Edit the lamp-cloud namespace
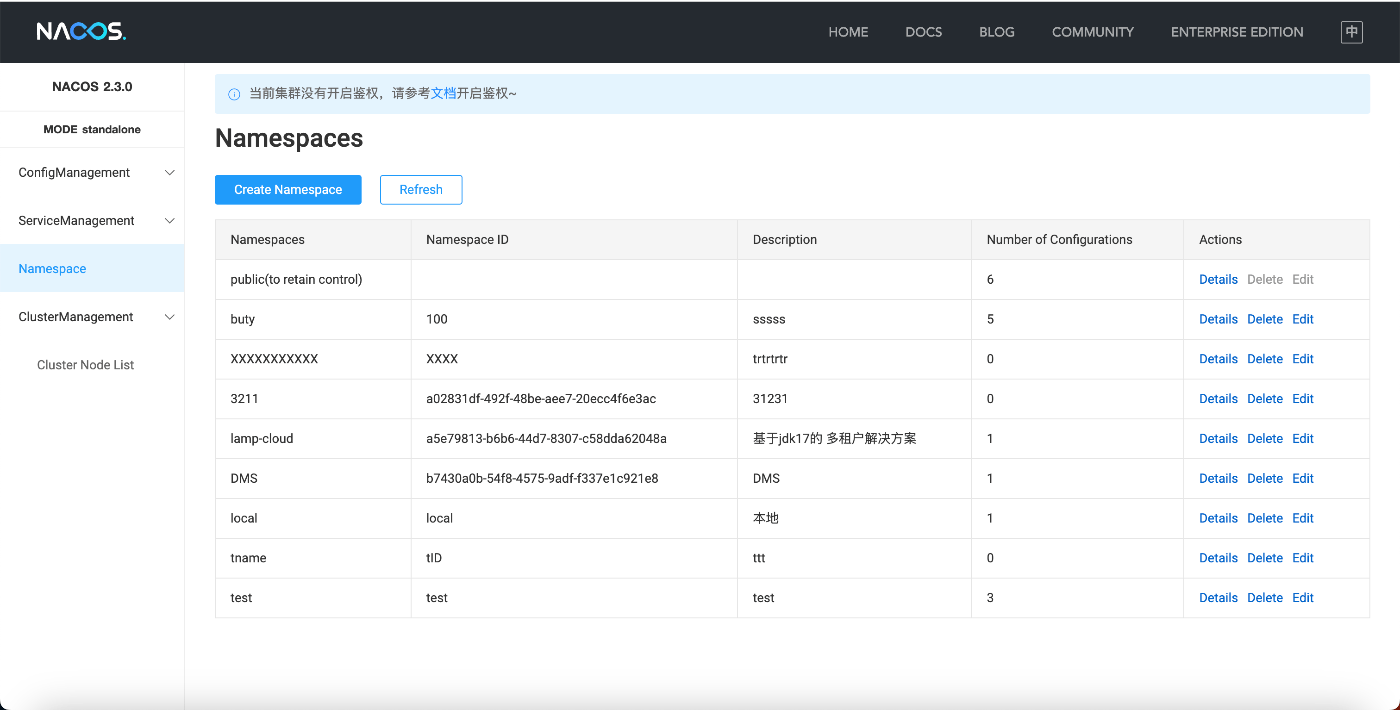 tap(1303, 439)
